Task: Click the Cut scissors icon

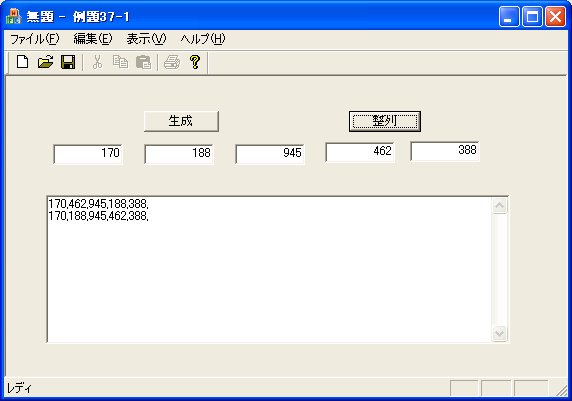Action: 97,62
